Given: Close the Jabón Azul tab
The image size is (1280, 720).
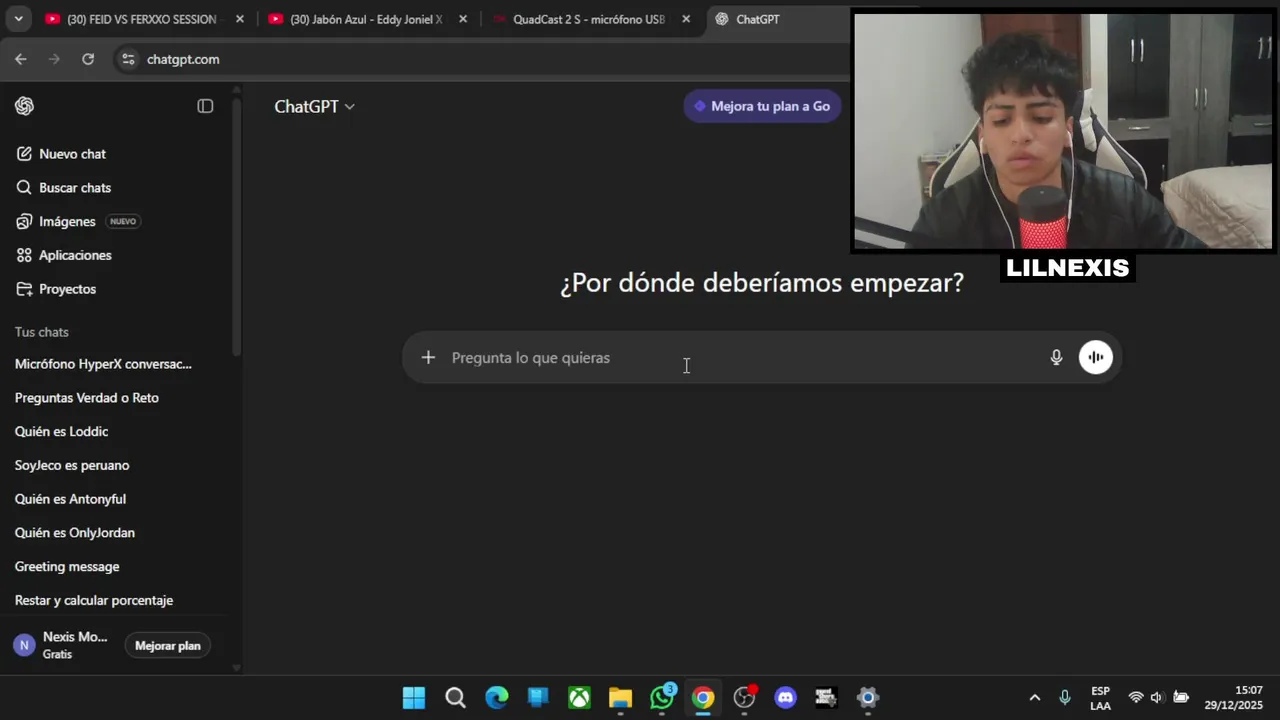Looking at the screenshot, I should pos(463,19).
